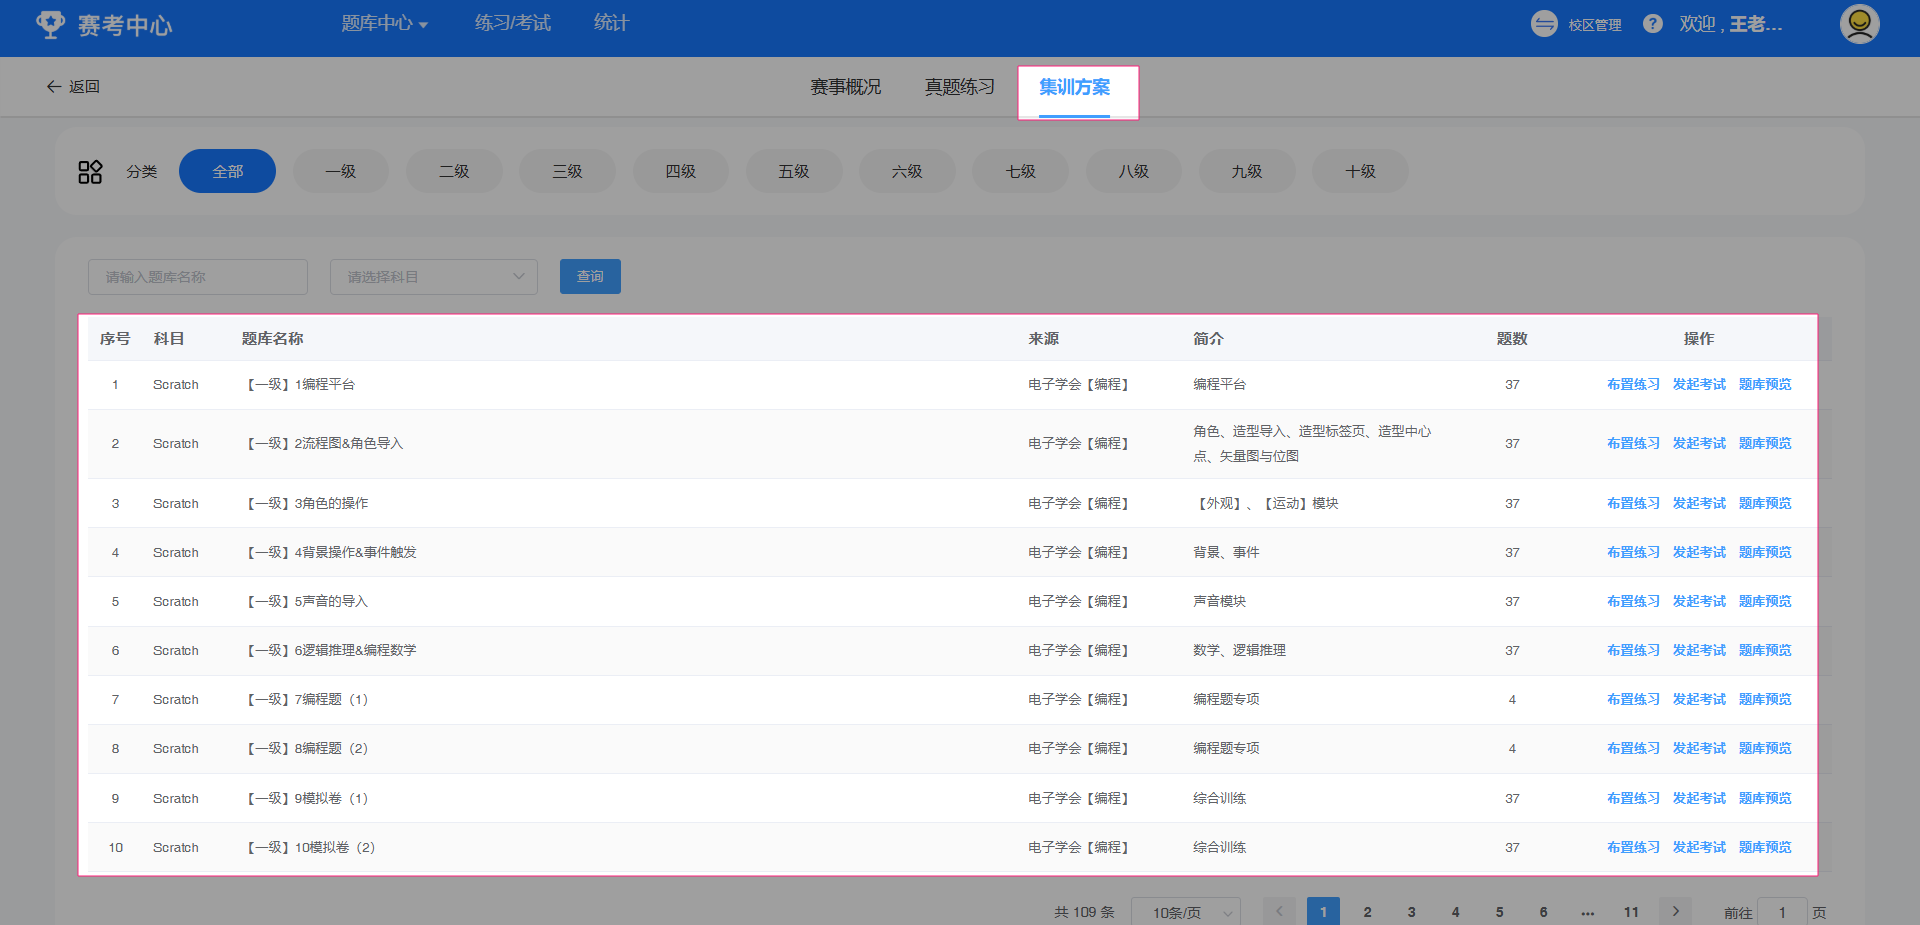Open the 请选择科目 subject dropdown
Viewport: 1920px width, 925px height.
pyautogui.click(x=434, y=277)
